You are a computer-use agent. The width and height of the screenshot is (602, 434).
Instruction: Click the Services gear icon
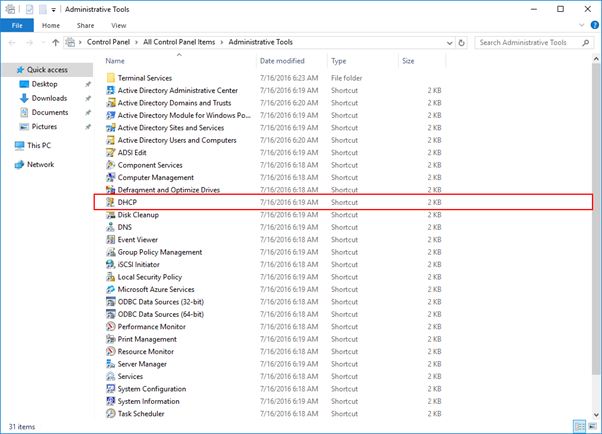point(111,376)
